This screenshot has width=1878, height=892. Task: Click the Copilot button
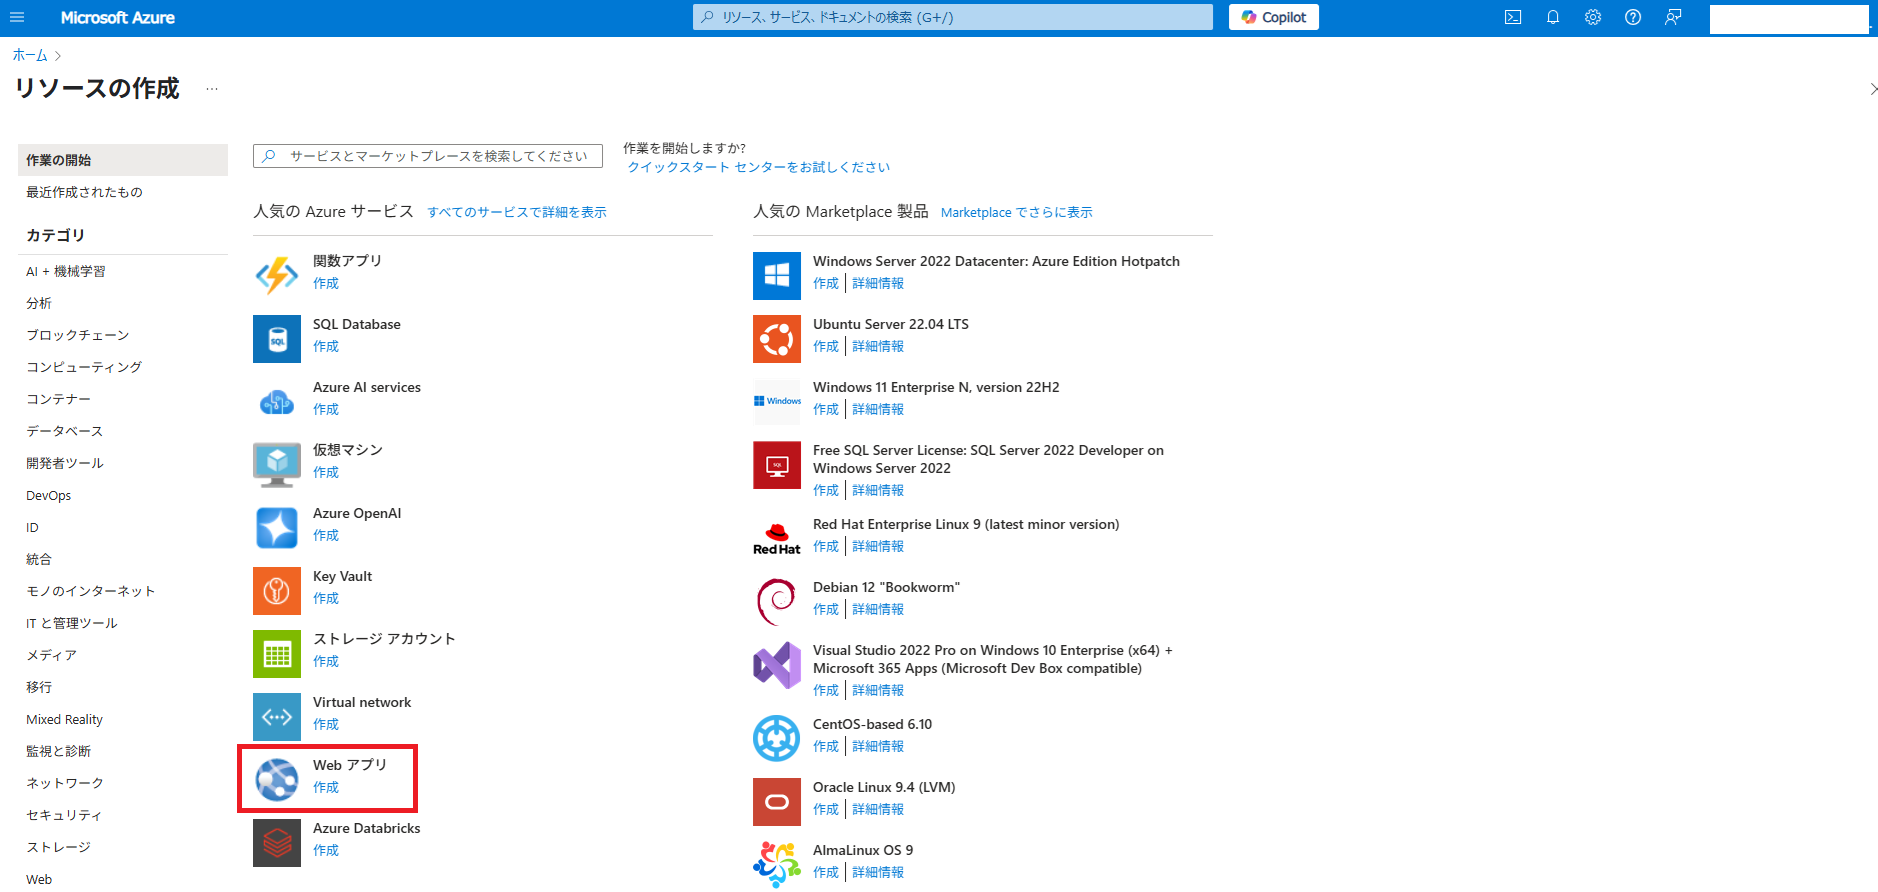point(1273,17)
